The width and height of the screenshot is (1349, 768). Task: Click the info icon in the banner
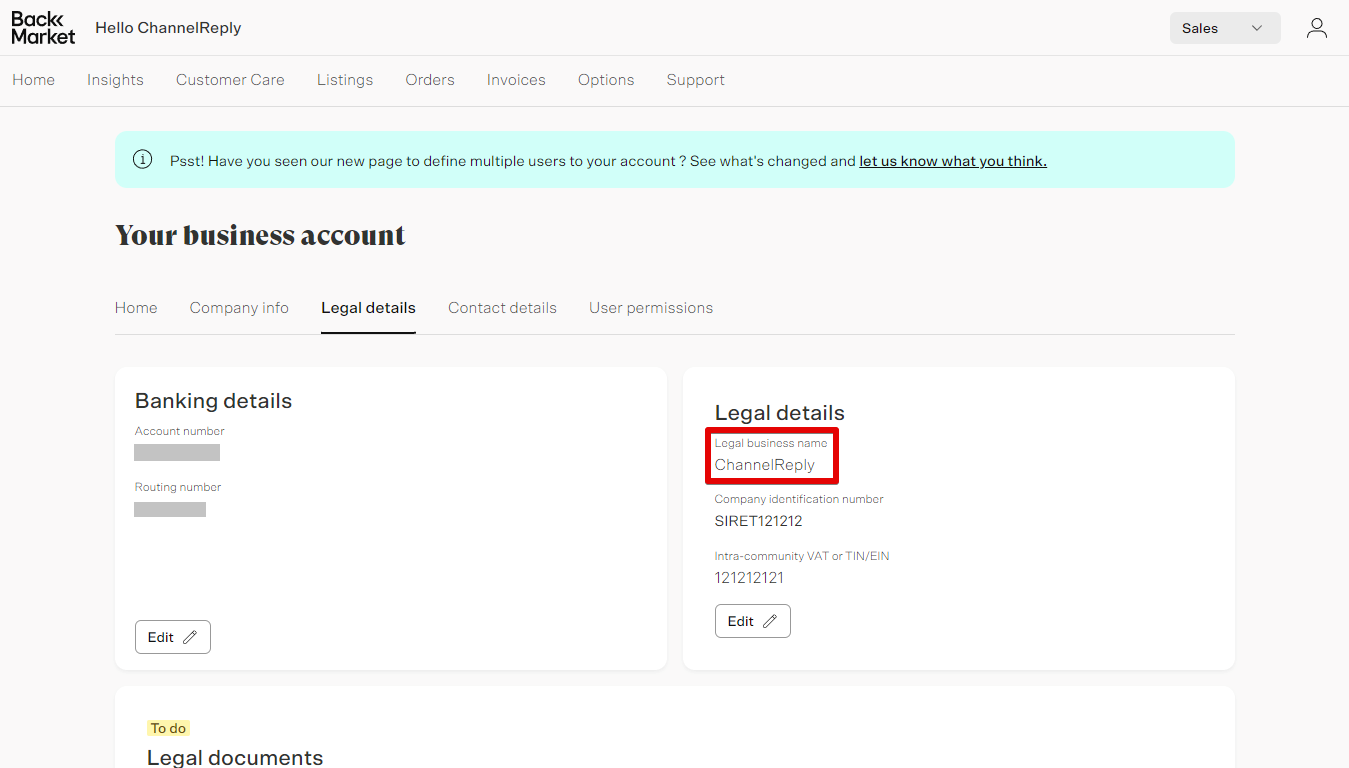tap(143, 160)
